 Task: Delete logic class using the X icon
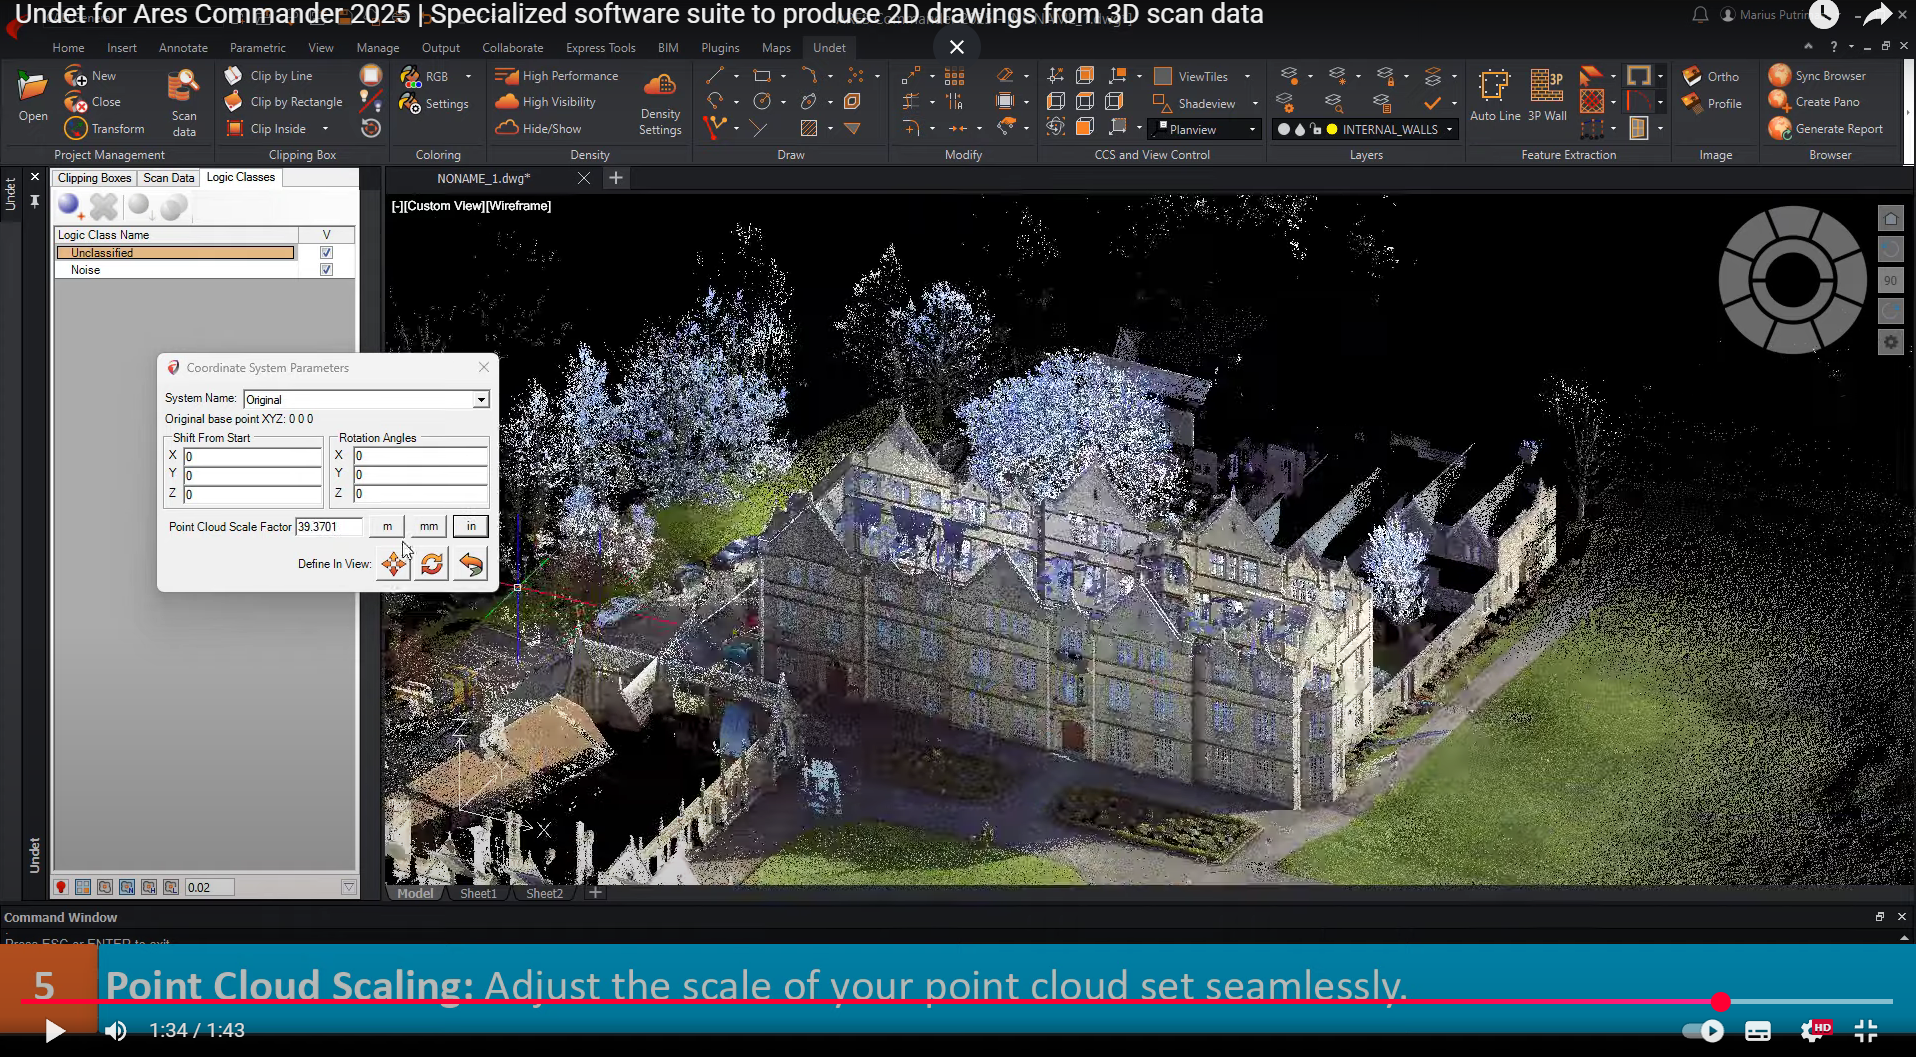click(x=104, y=207)
